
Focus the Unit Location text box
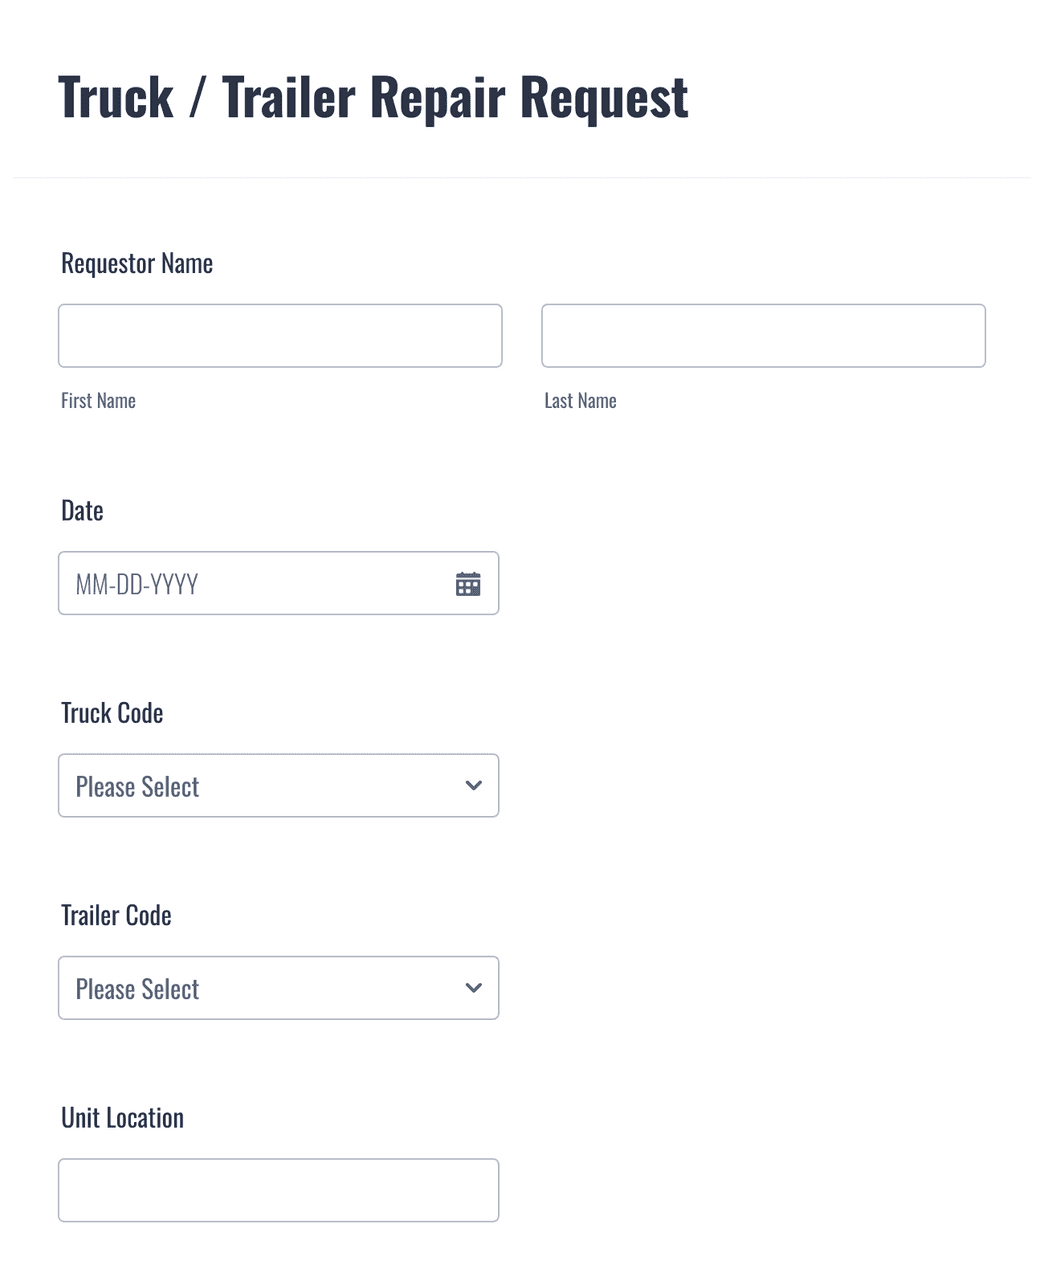coord(278,1190)
